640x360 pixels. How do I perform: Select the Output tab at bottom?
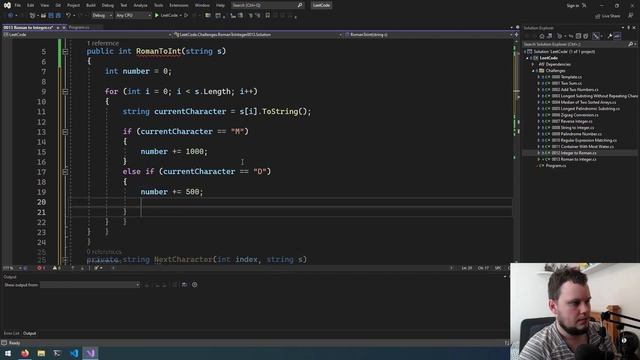point(29,333)
